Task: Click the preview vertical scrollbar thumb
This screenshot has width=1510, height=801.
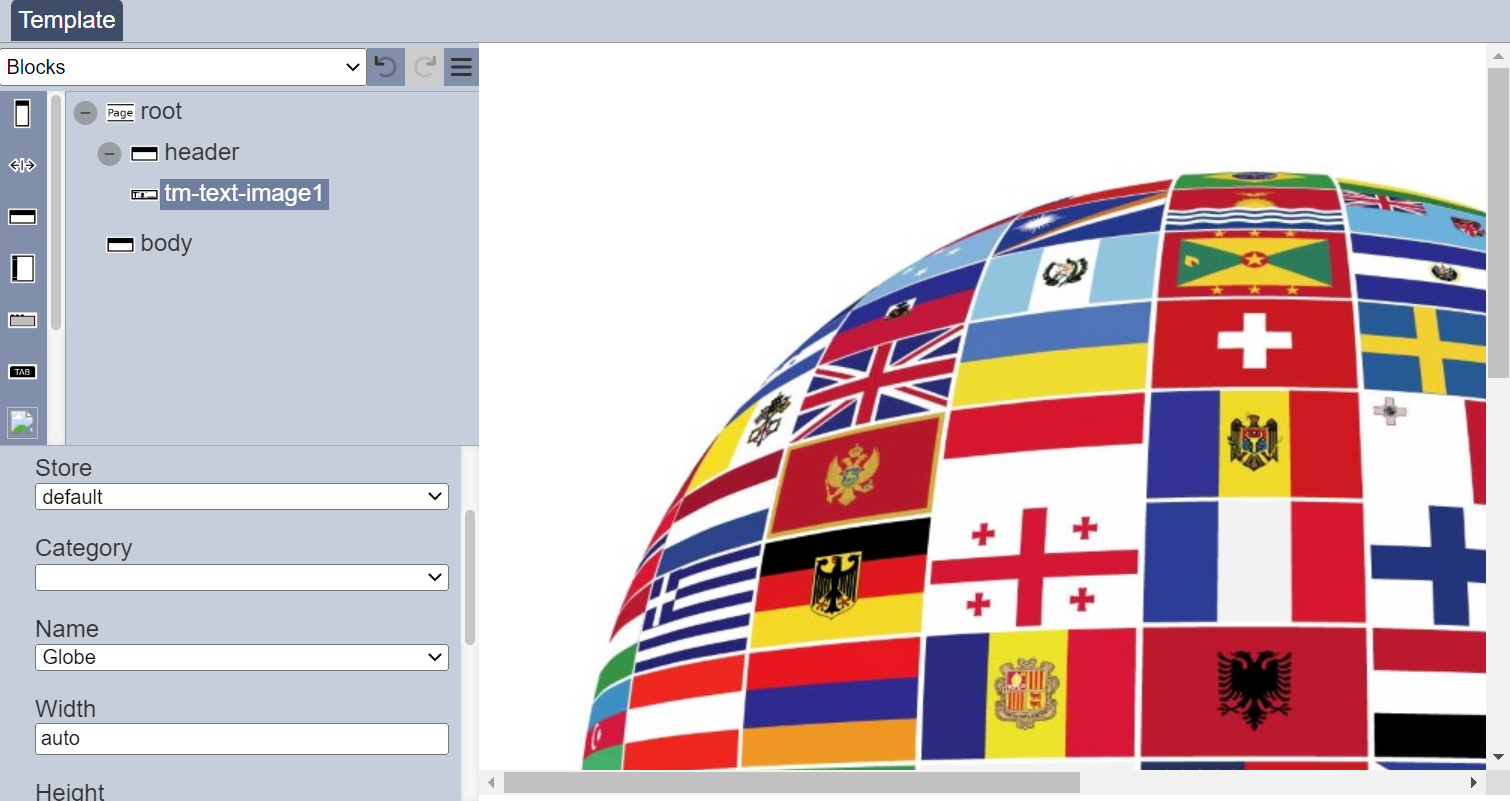Action: (x=1498, y=223)
